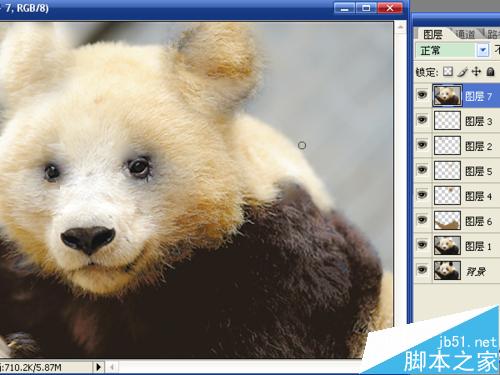Select the 图层 2 thumbnail

(x=447, y=145)
